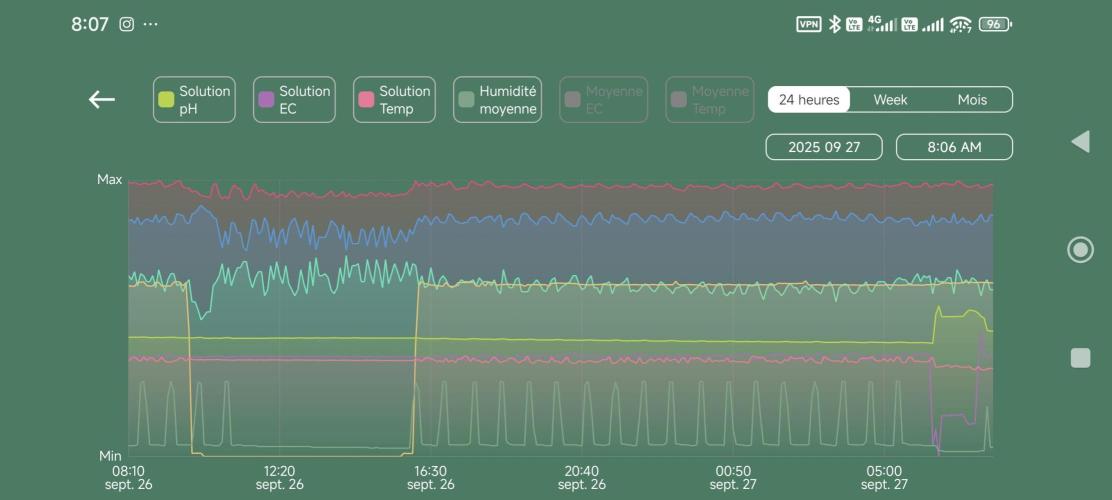Open the 8:06 AM time picker
The height and width of the screenshot is (500, 1112).
click(x=954, y=147)
